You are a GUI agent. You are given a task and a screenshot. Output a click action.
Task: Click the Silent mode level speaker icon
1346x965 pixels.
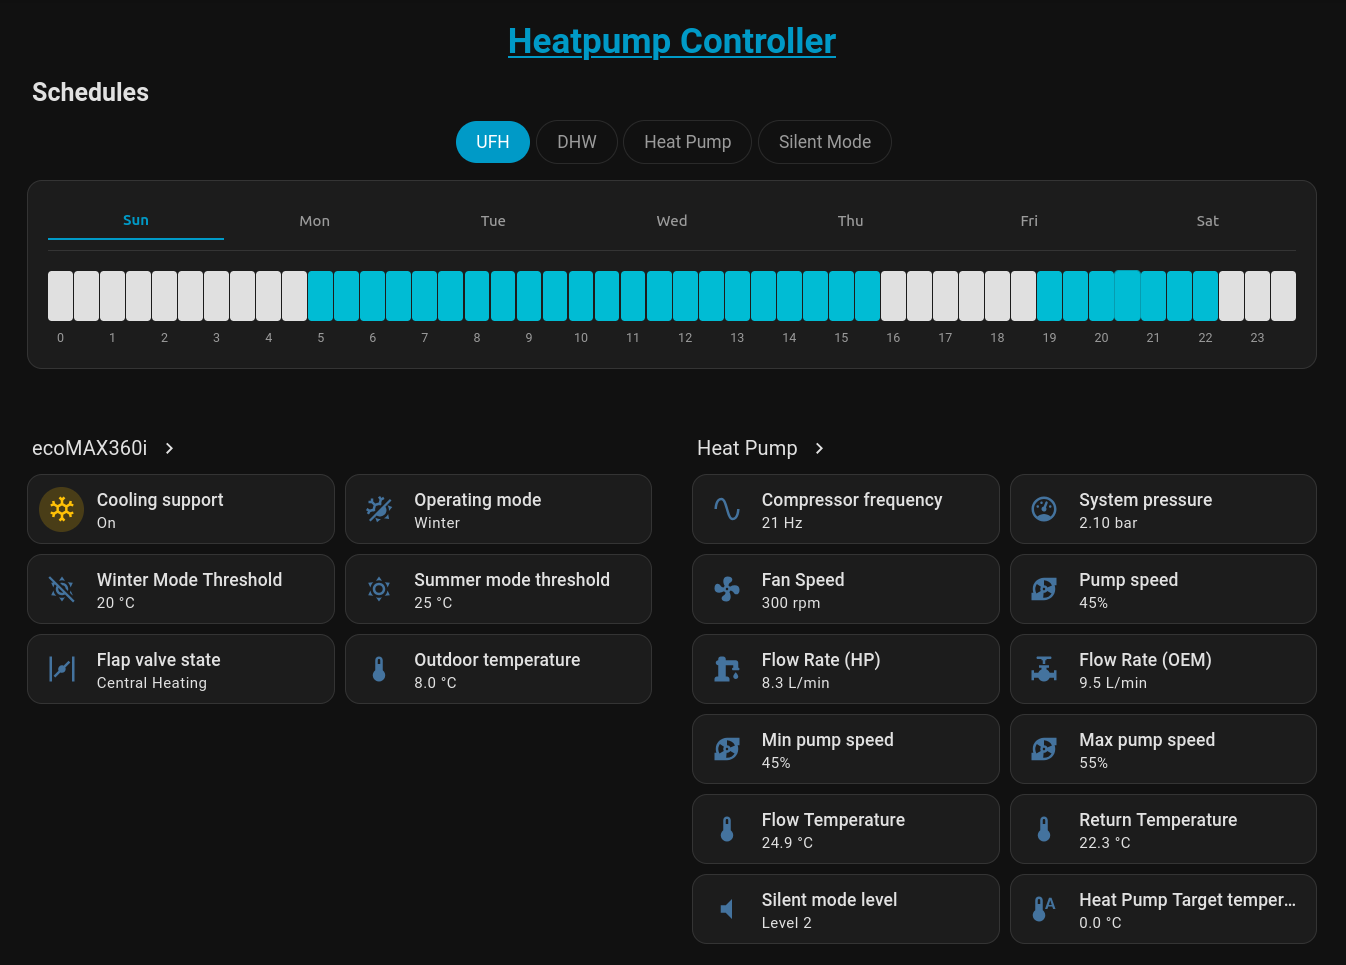(727, 909)
